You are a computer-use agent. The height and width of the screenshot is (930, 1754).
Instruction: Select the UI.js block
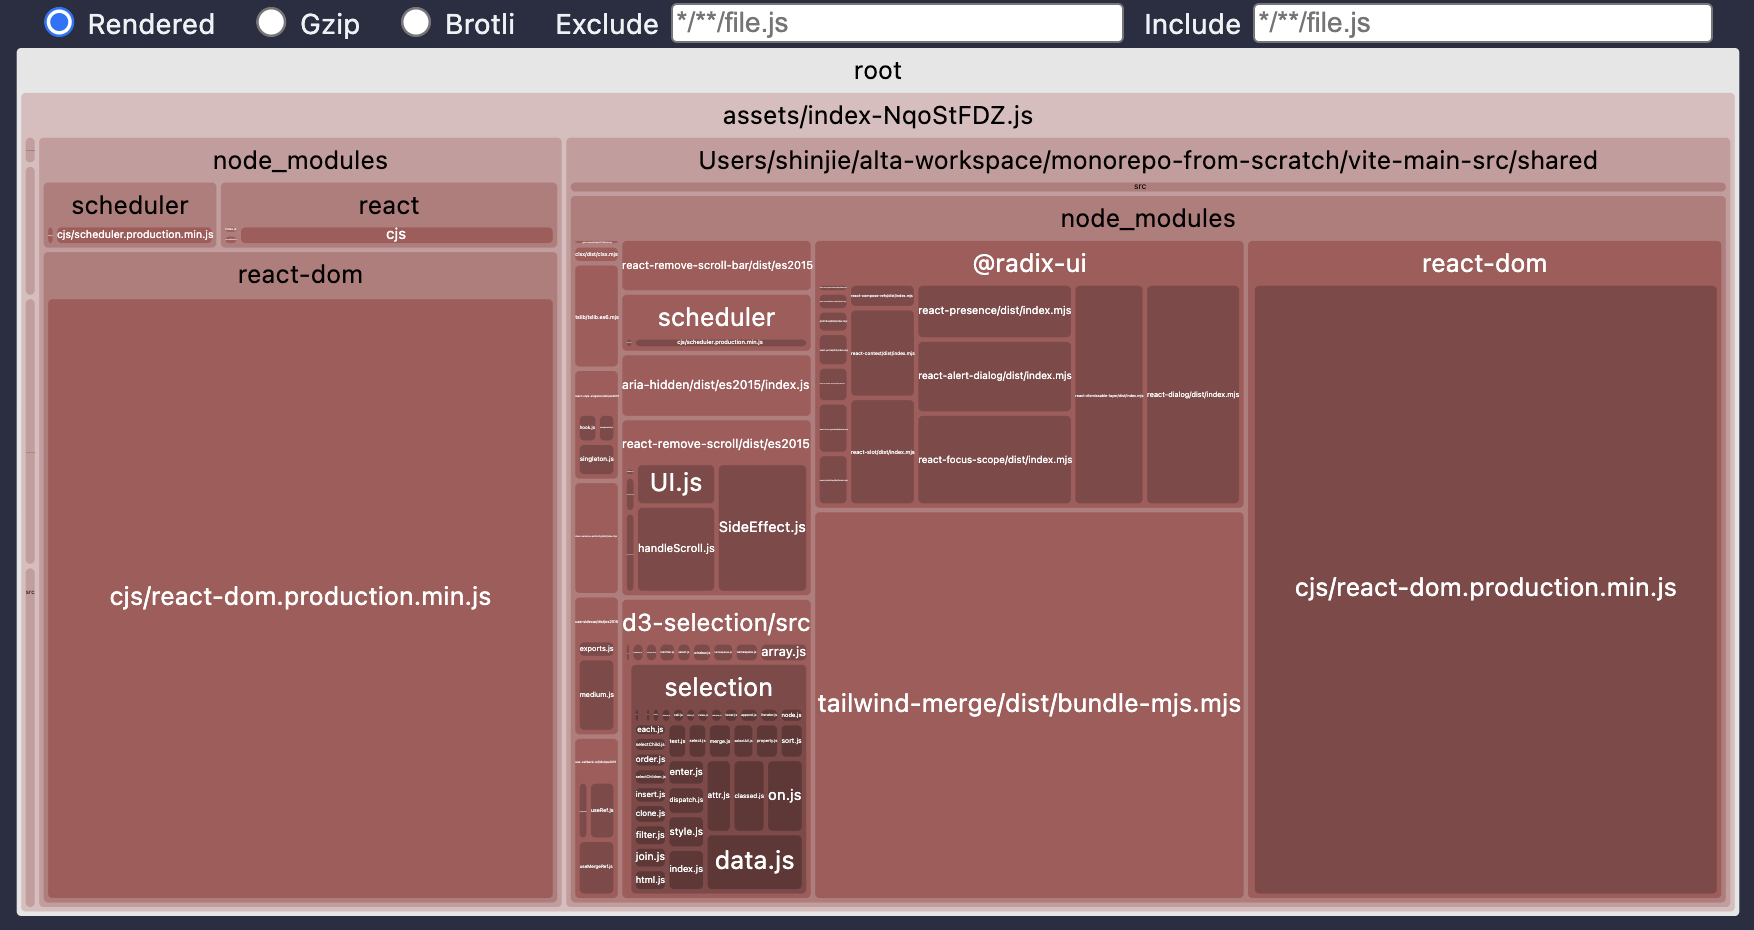(x=676, y=483)
